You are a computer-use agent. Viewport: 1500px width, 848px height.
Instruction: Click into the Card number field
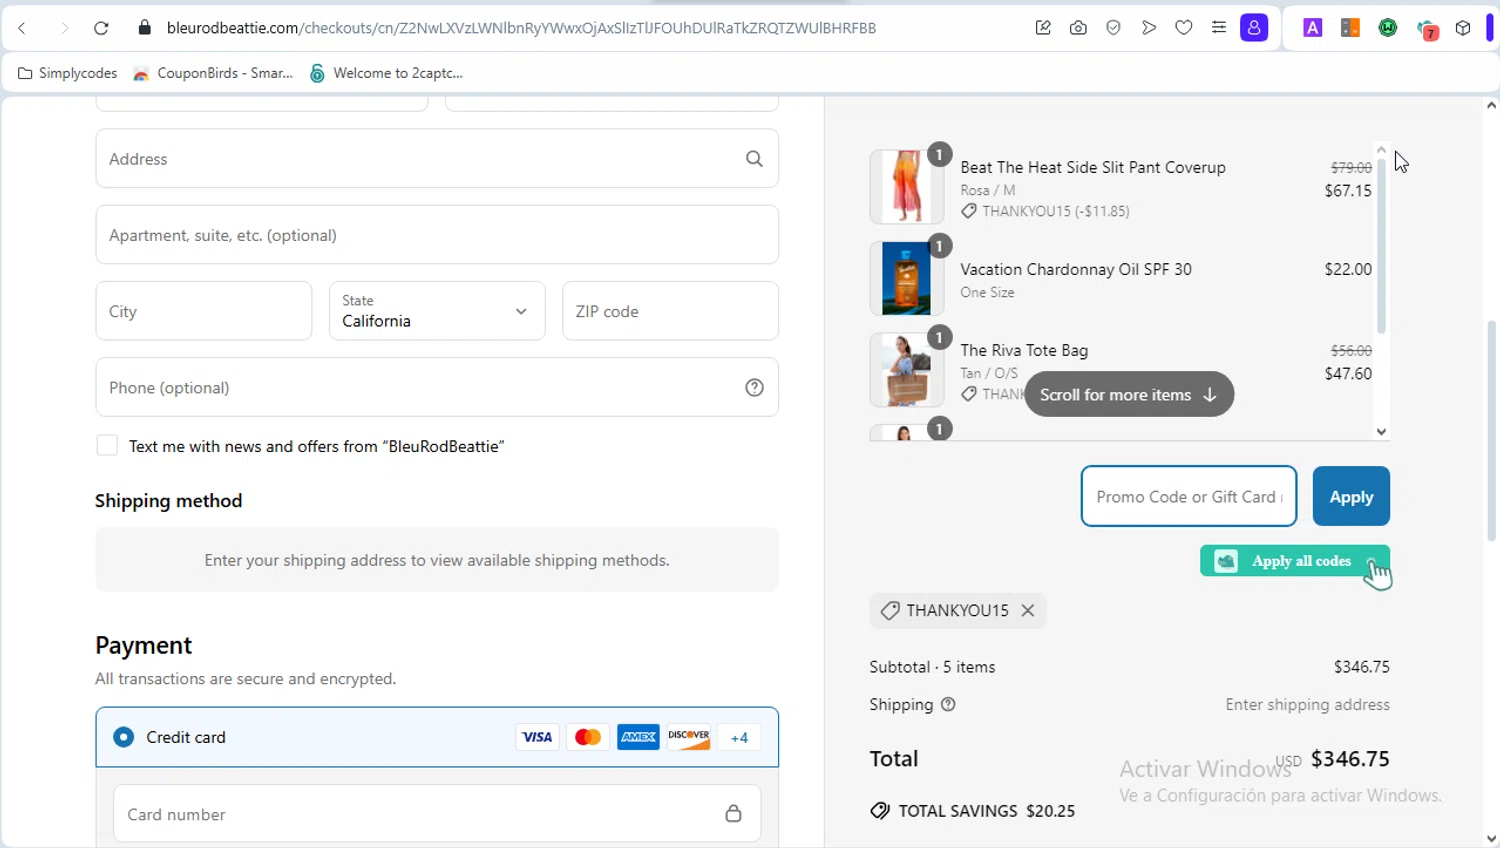point(437,814)
